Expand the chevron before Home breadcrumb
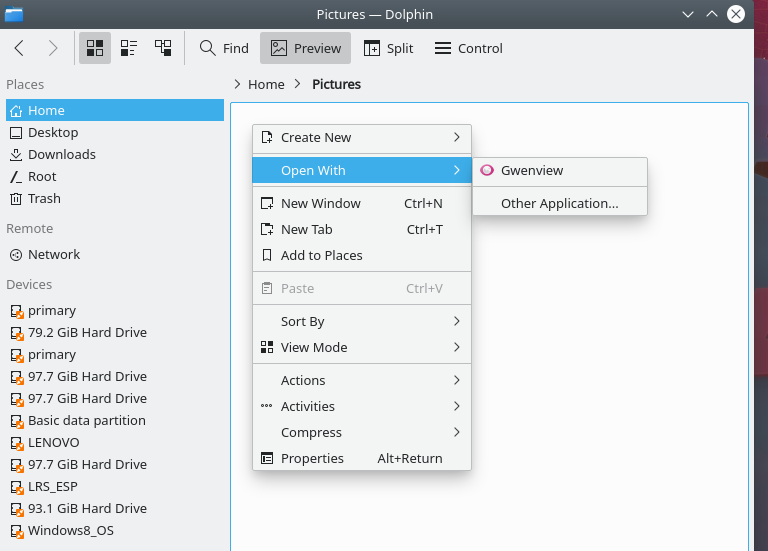 tap(237, 84)
